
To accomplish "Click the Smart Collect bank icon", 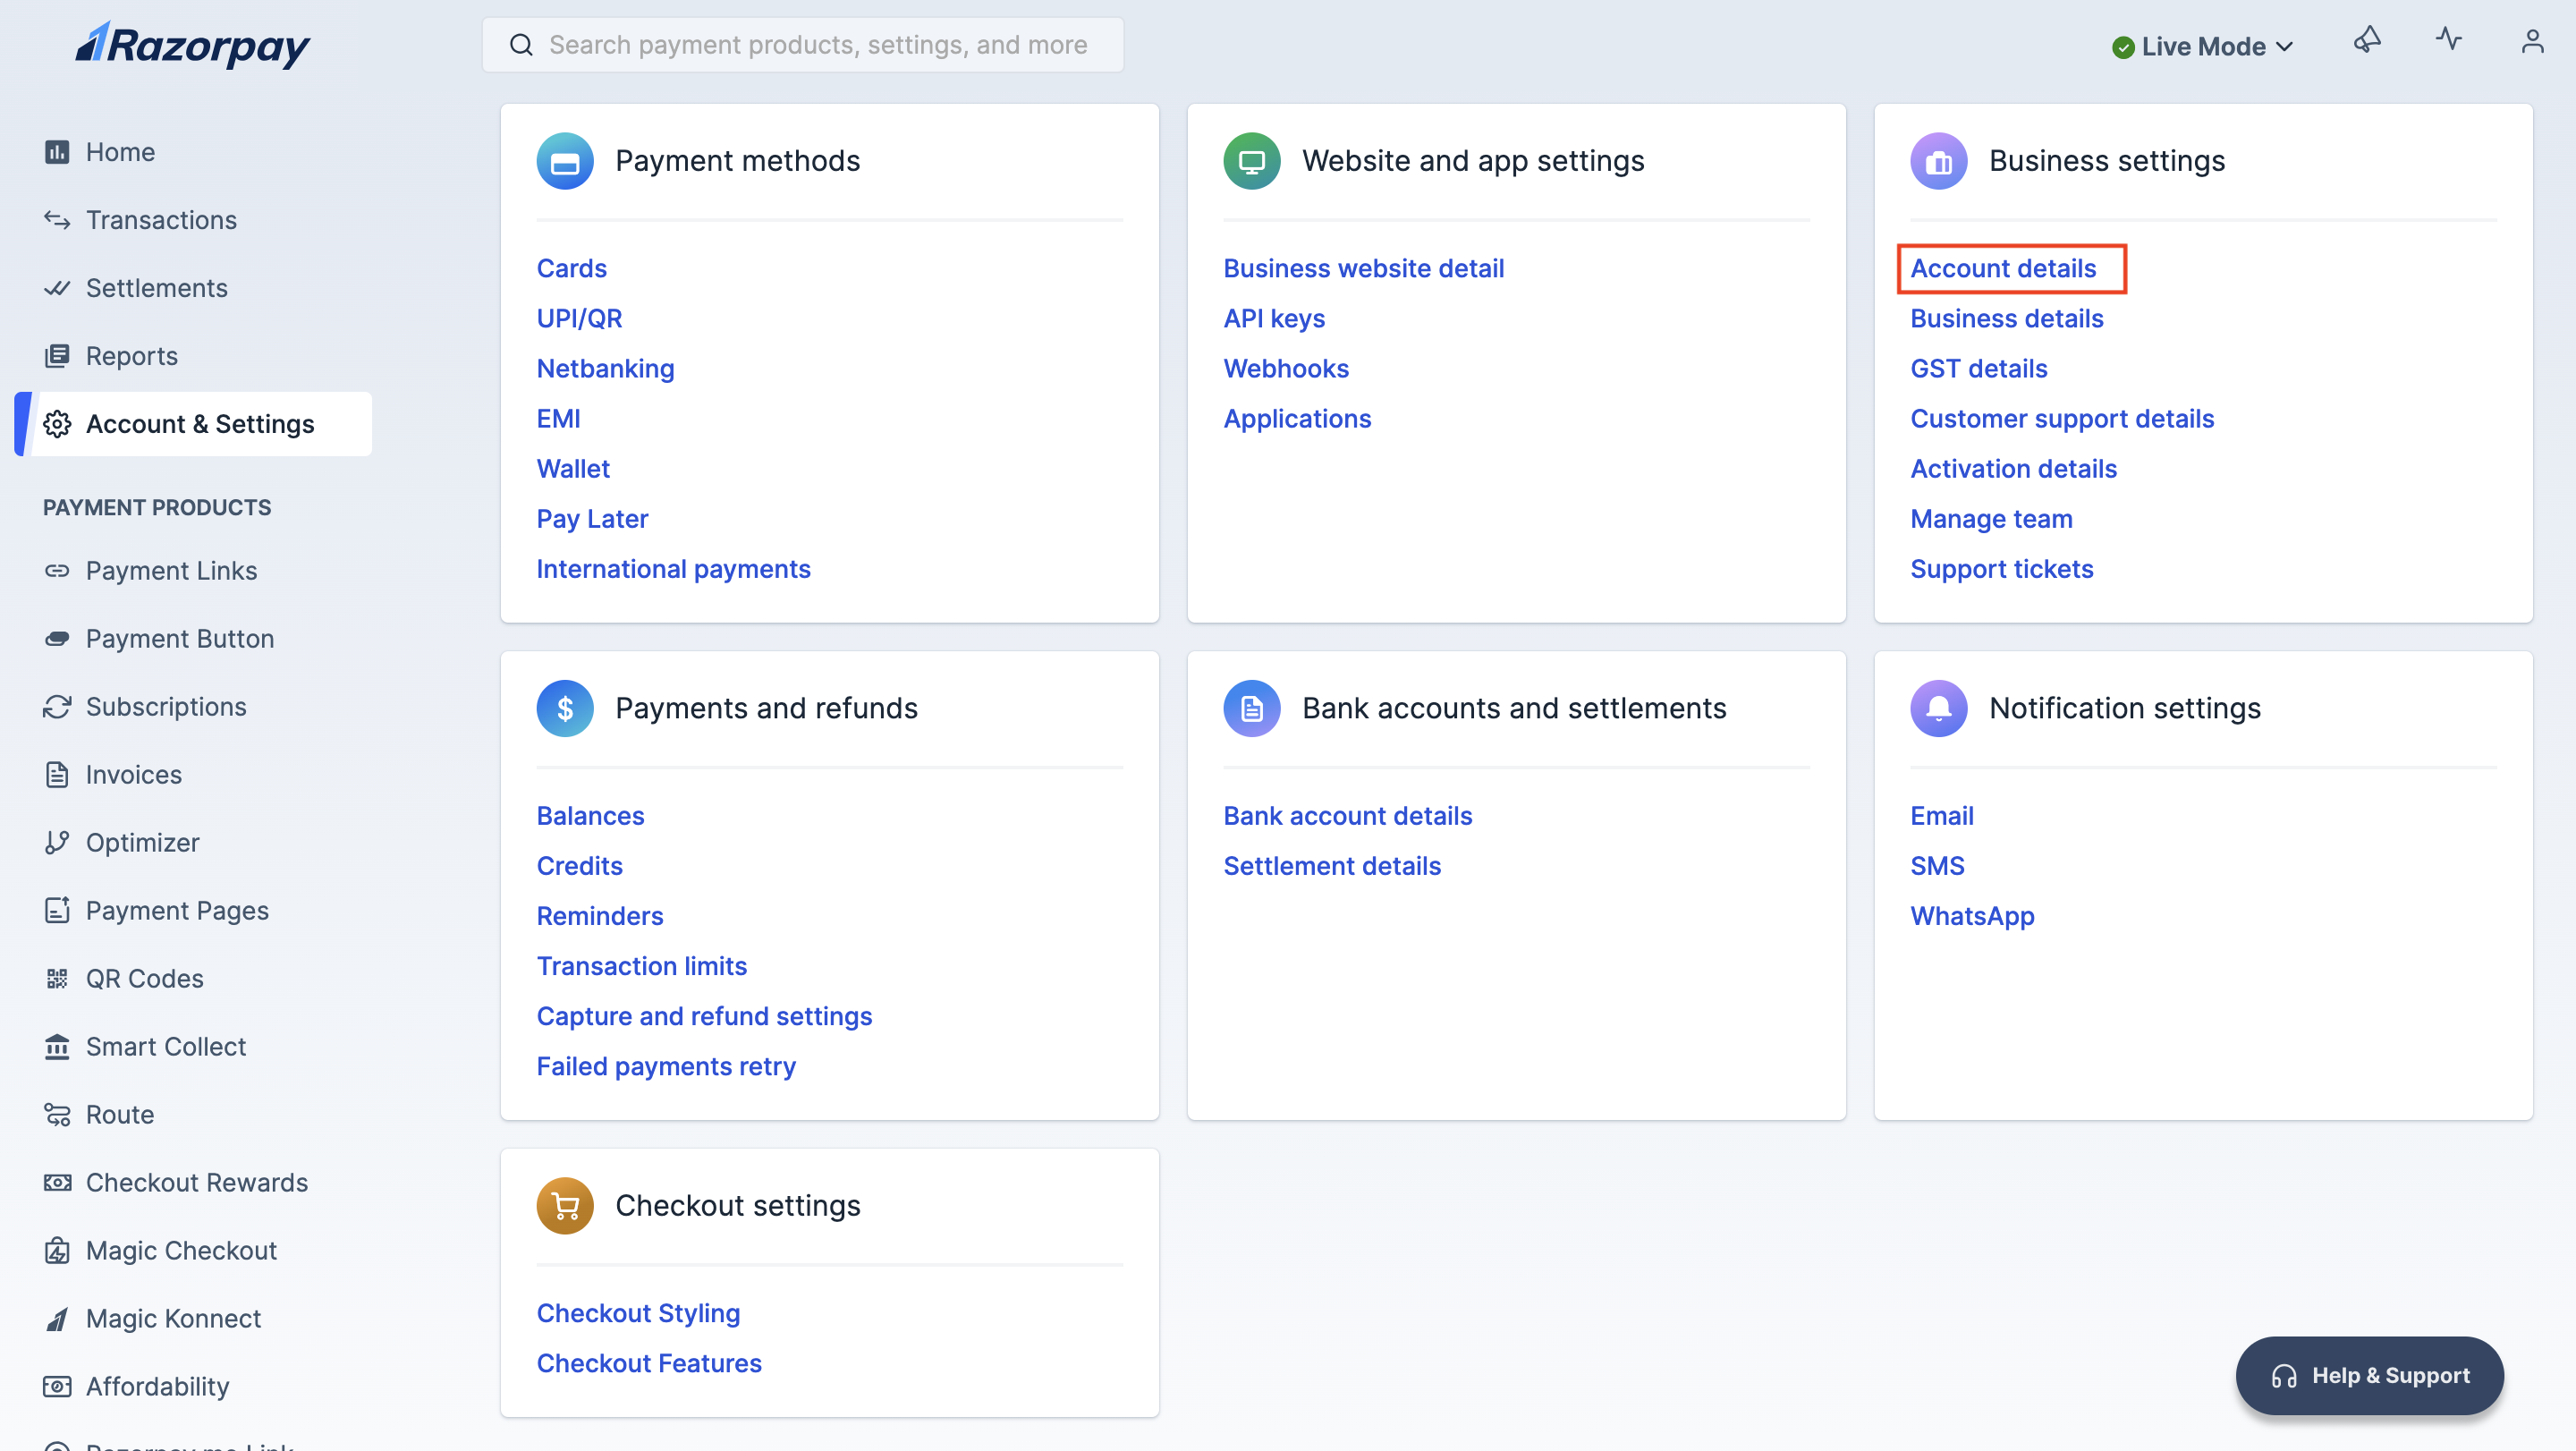I will [x=57, y=1047].
